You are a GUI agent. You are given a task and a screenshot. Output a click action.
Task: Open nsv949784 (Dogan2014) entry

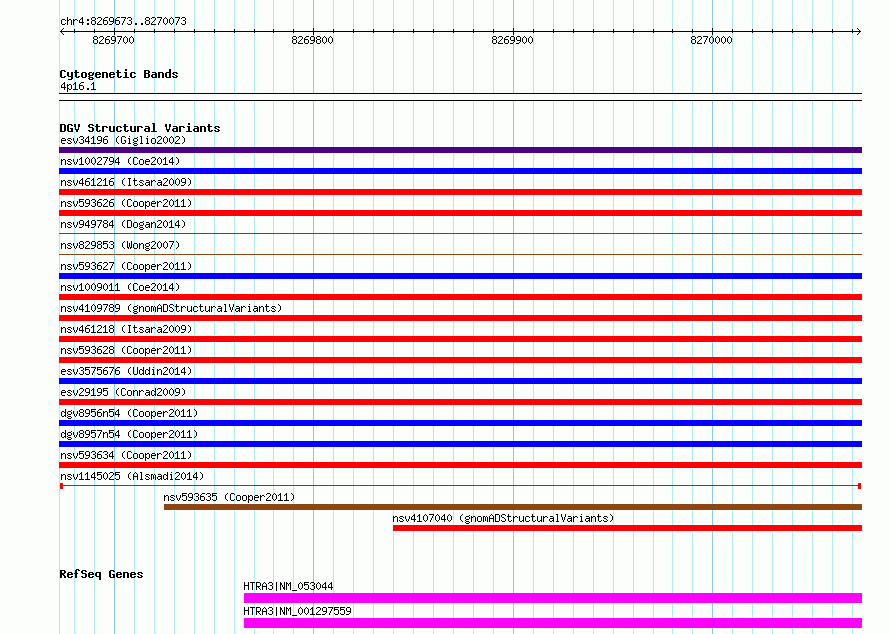pos(123,224)
